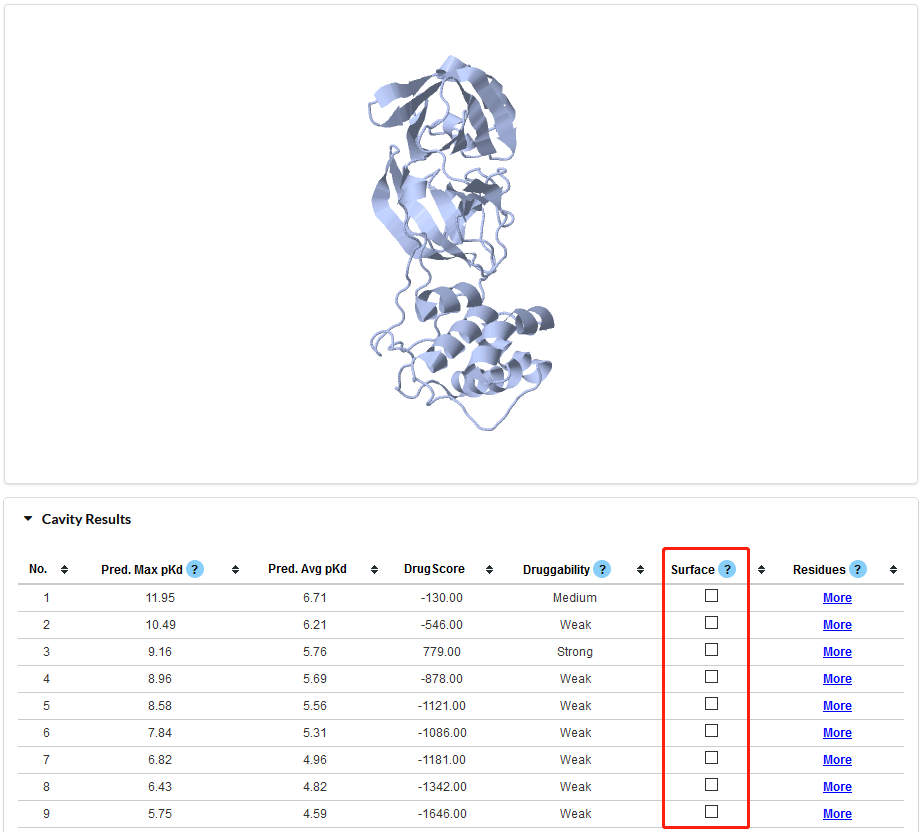Open help icon beside Pred. Max pKd

(195, 569)
